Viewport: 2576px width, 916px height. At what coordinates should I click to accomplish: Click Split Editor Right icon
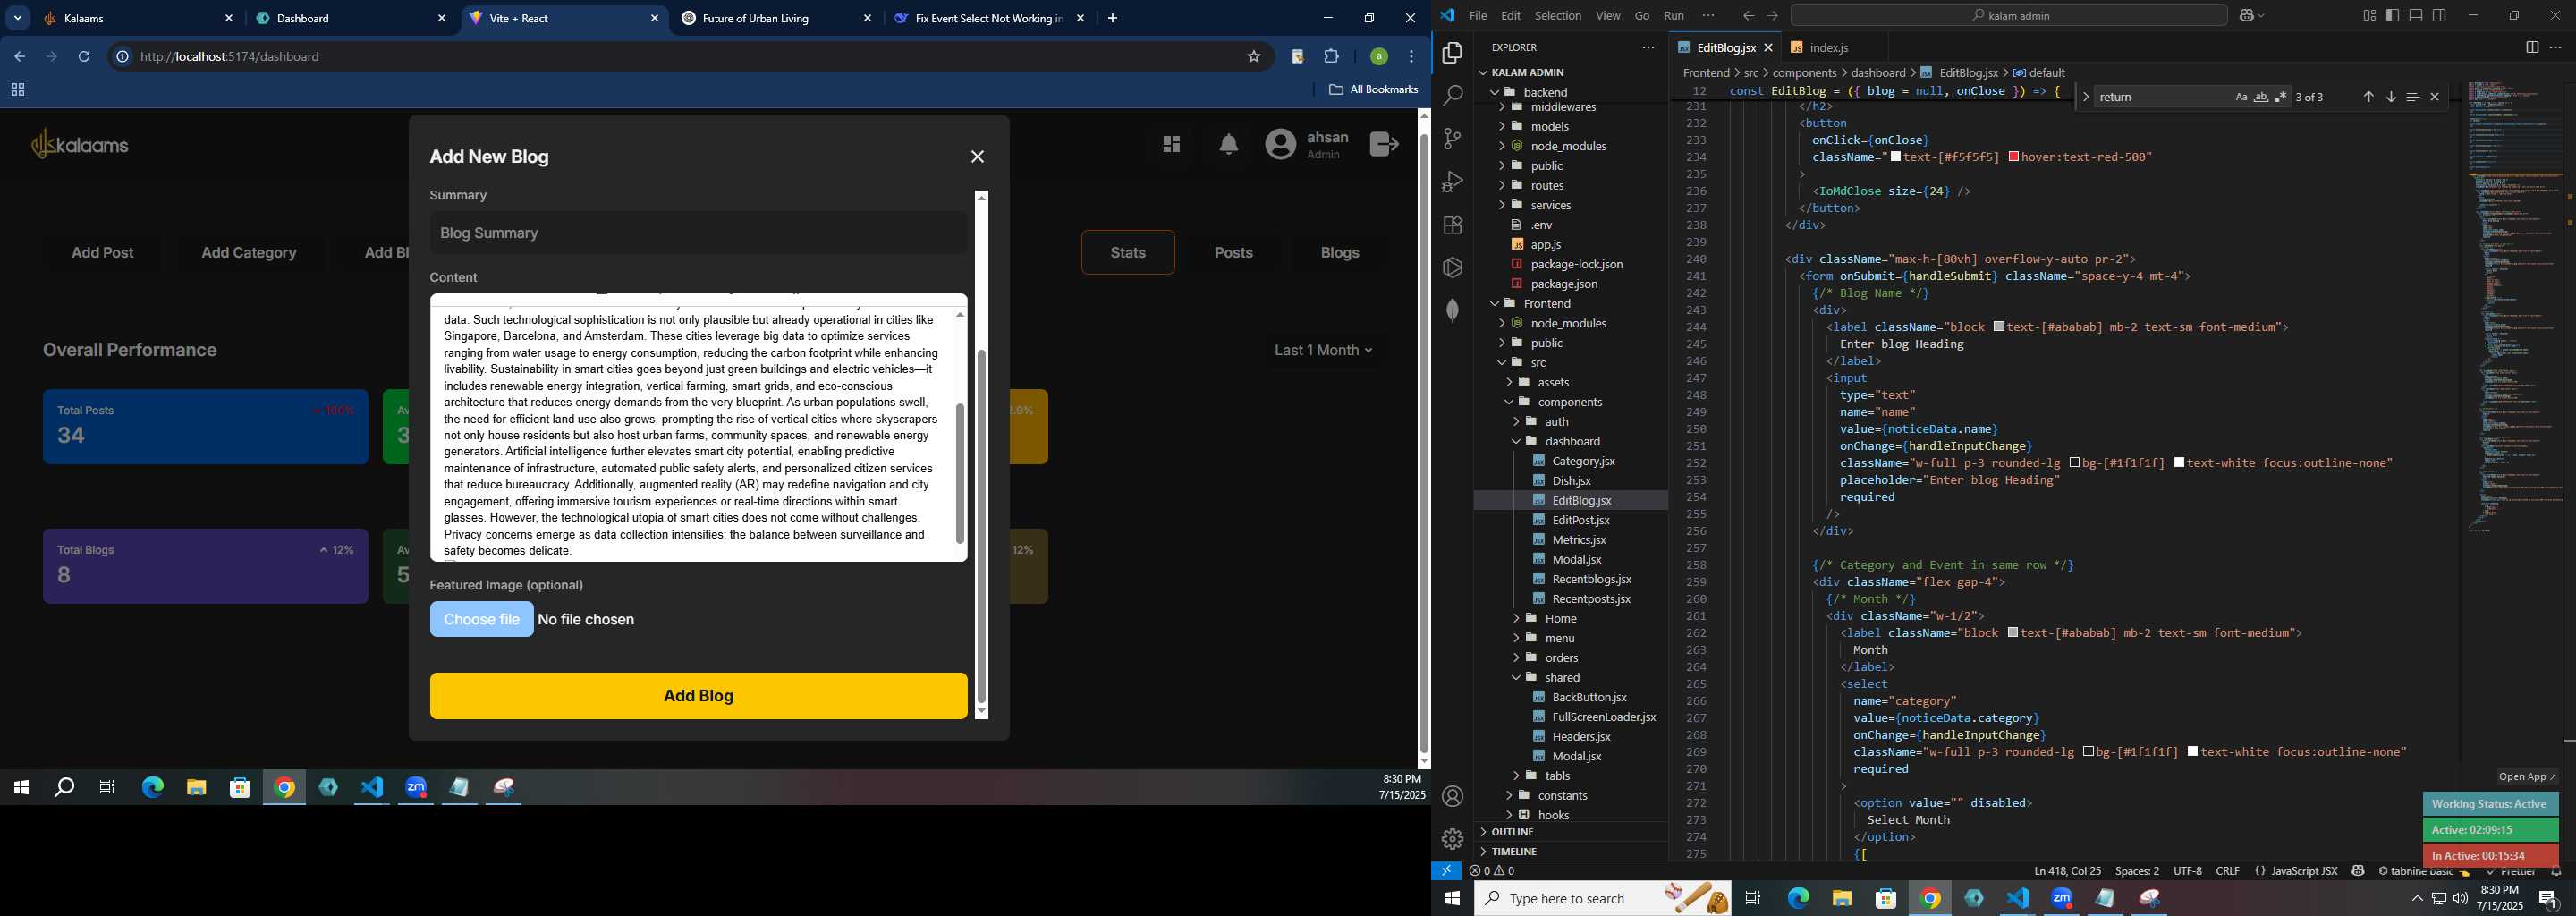[x=2531, y=47]
